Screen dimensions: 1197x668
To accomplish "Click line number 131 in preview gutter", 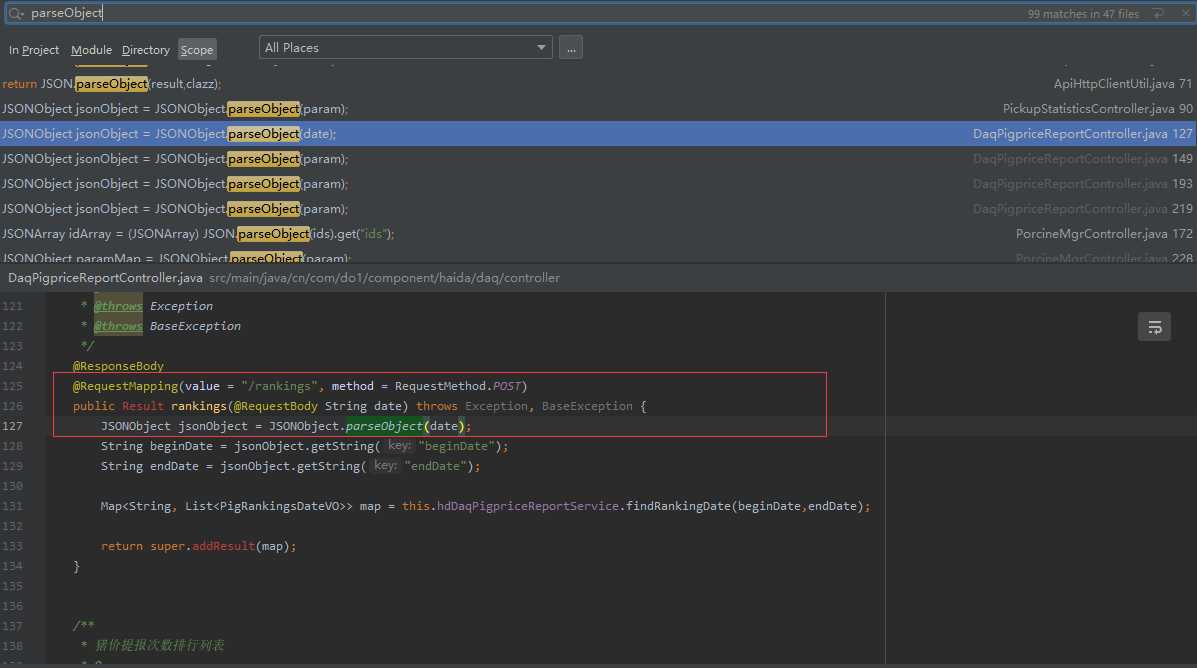I will [x=12, y=506].
